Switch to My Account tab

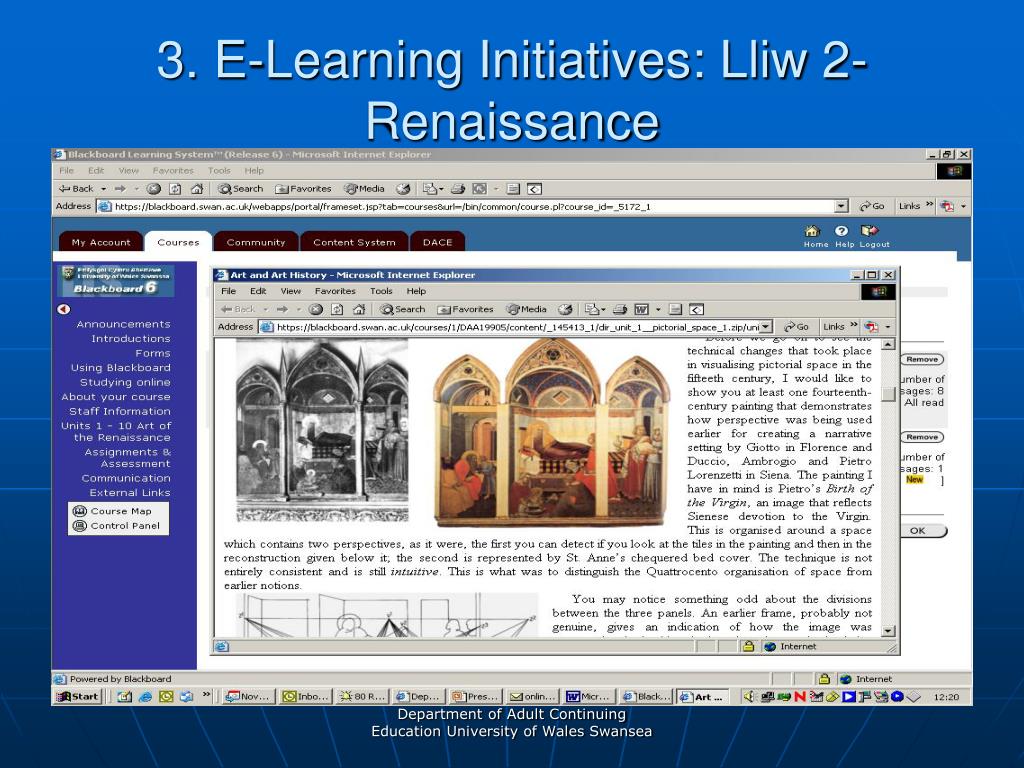tap(101, 242)
